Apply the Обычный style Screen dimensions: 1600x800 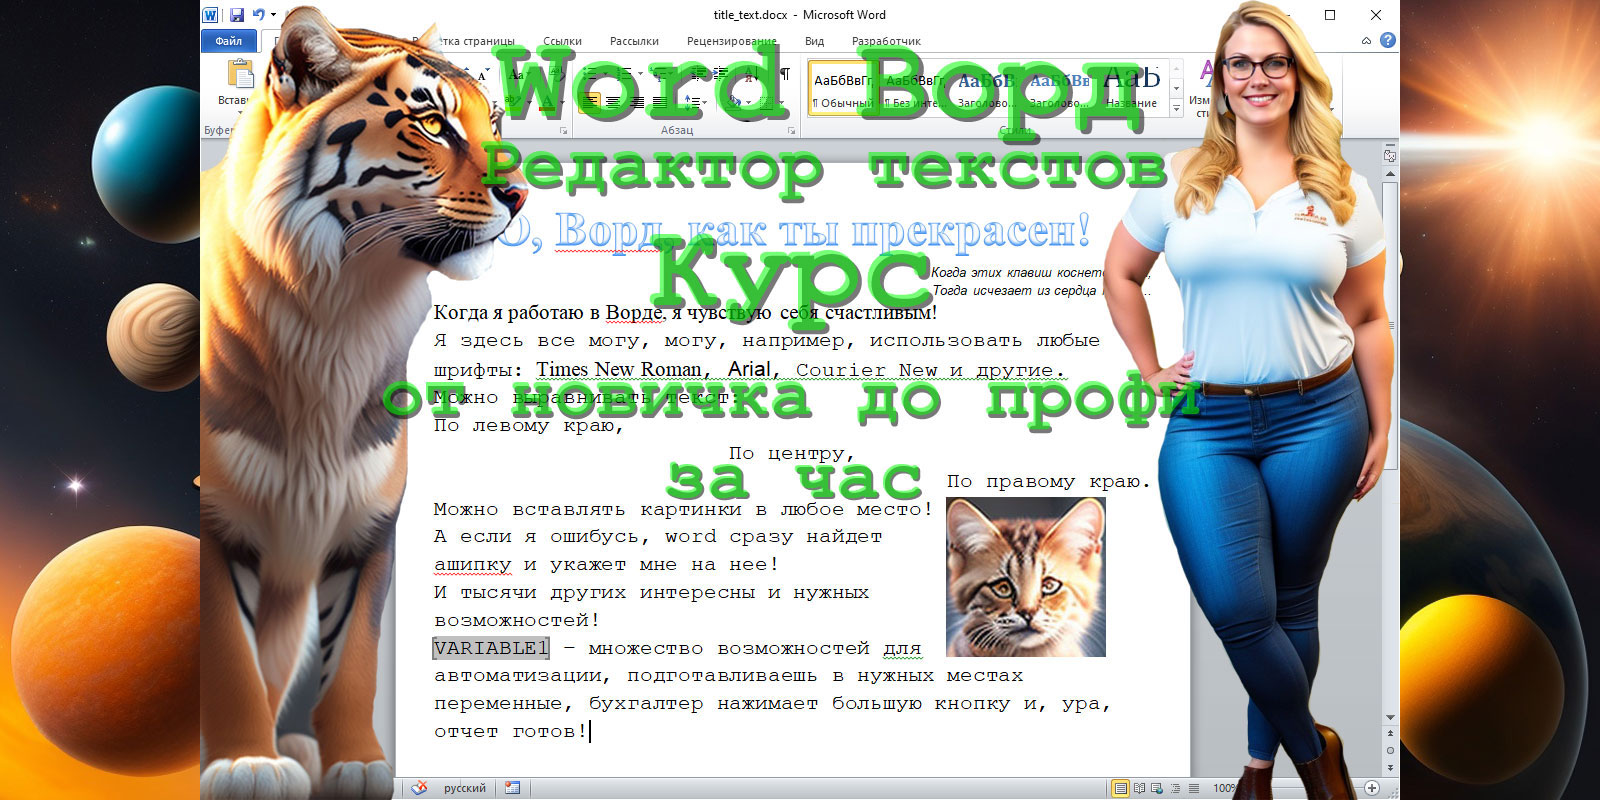coord(841,88)
